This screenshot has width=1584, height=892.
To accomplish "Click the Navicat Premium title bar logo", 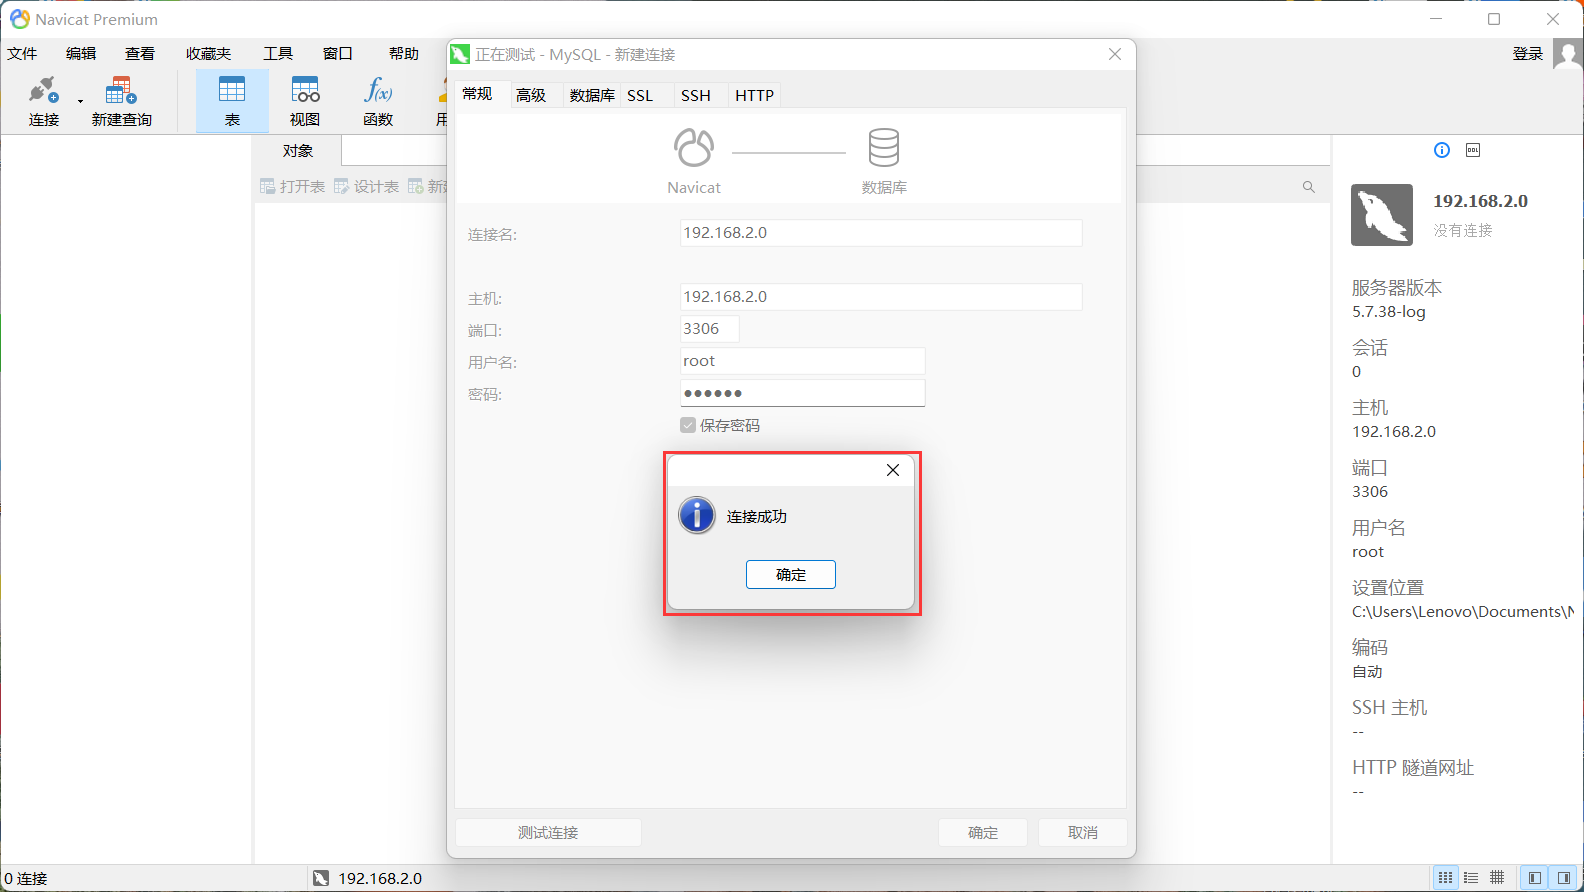I will tap(19, 19).
